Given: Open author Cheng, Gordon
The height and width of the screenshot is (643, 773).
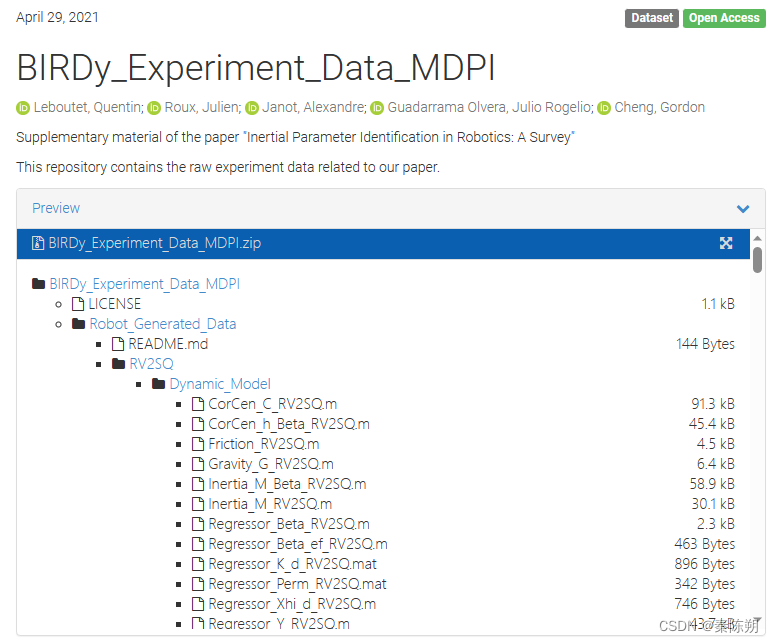Looking at the screenshot, I should pyautogui.click(x=660, y=107).
